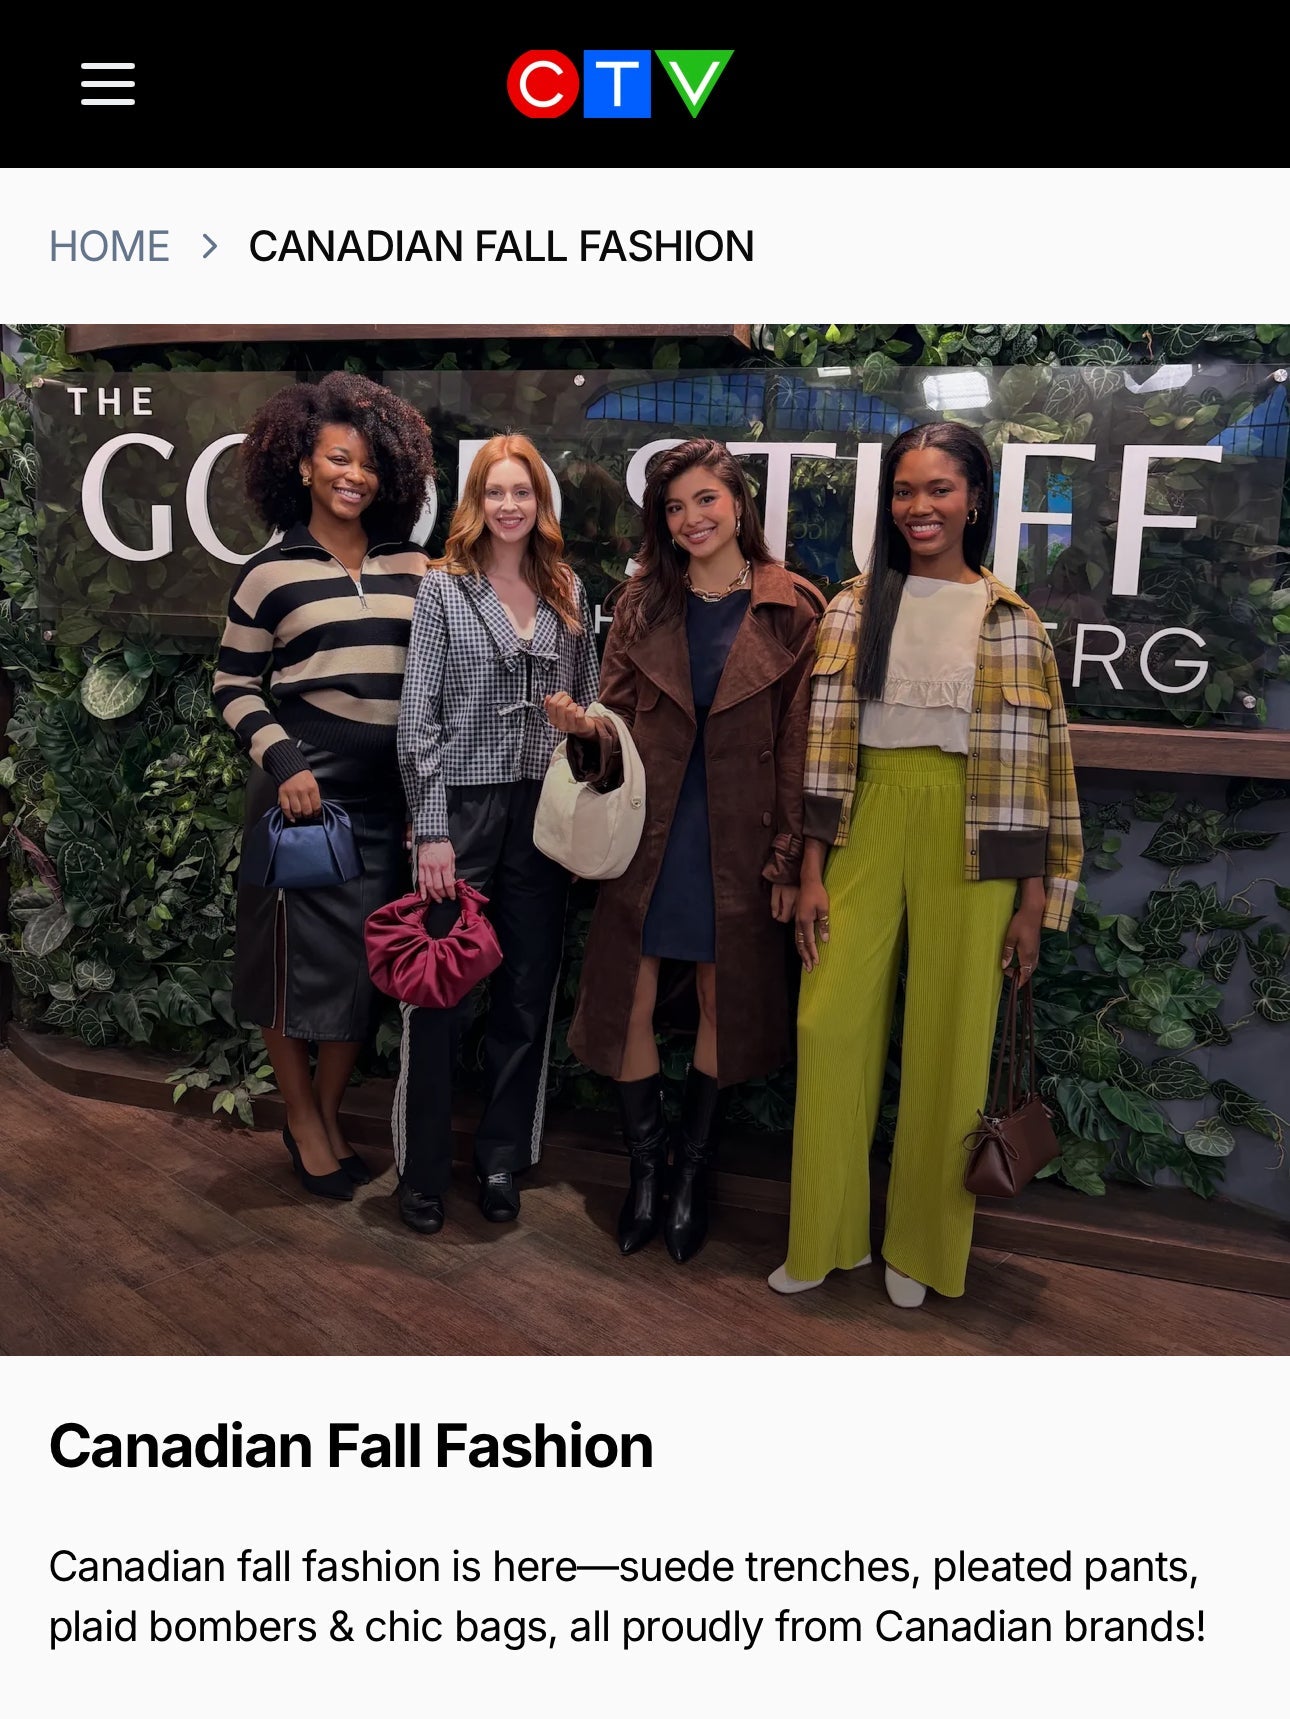The image size is (1290, 1719).
Task: Click the white shoulder bag in the photo
Action: coord(590,795)
